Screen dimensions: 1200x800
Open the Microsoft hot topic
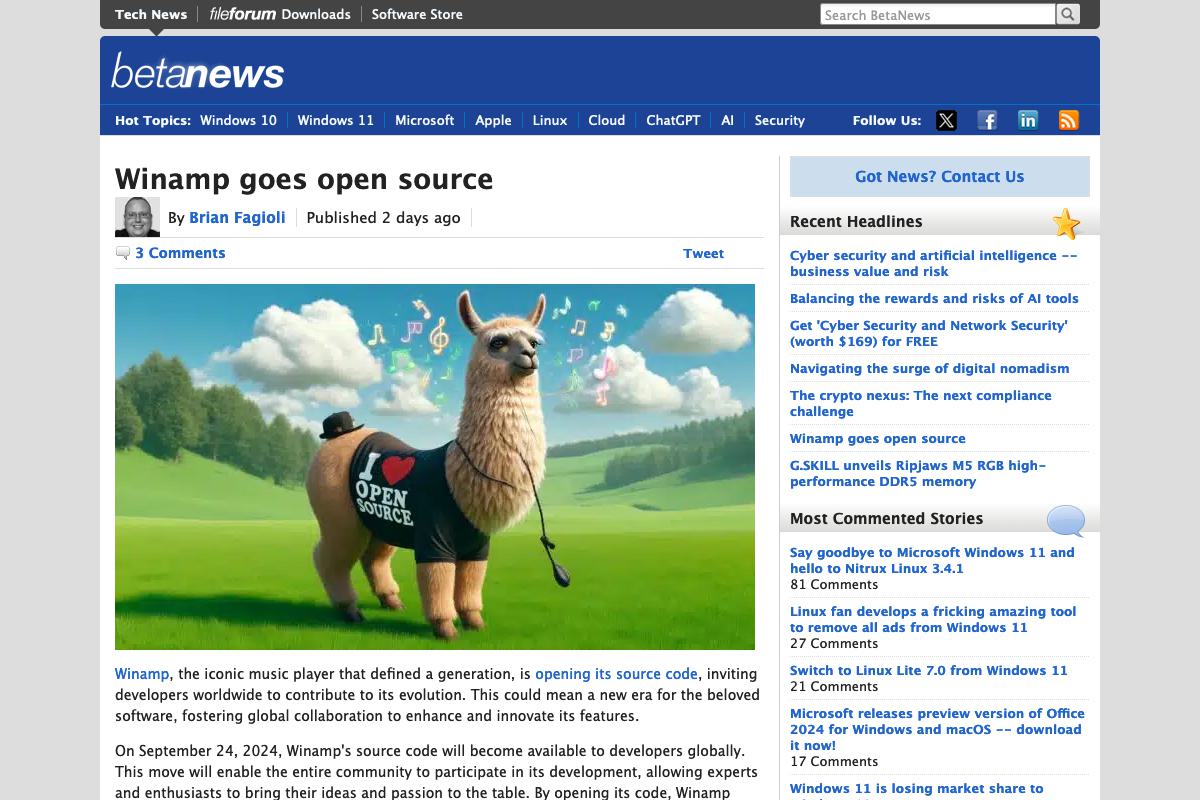pyautogui.click(x=424, y=120)
